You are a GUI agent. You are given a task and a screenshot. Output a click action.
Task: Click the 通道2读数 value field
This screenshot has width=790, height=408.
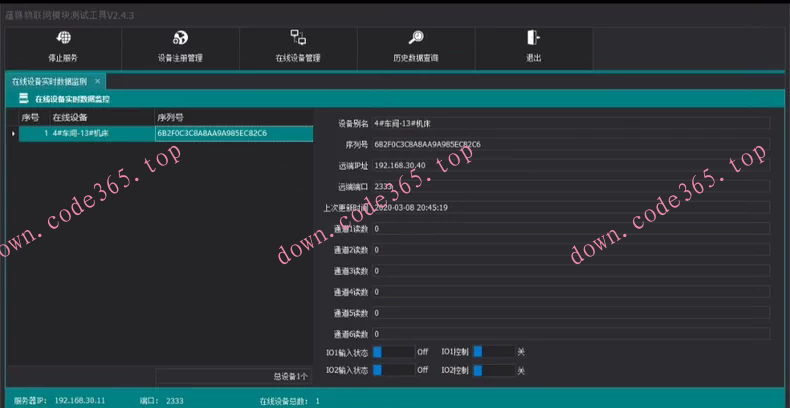[571, 250]
